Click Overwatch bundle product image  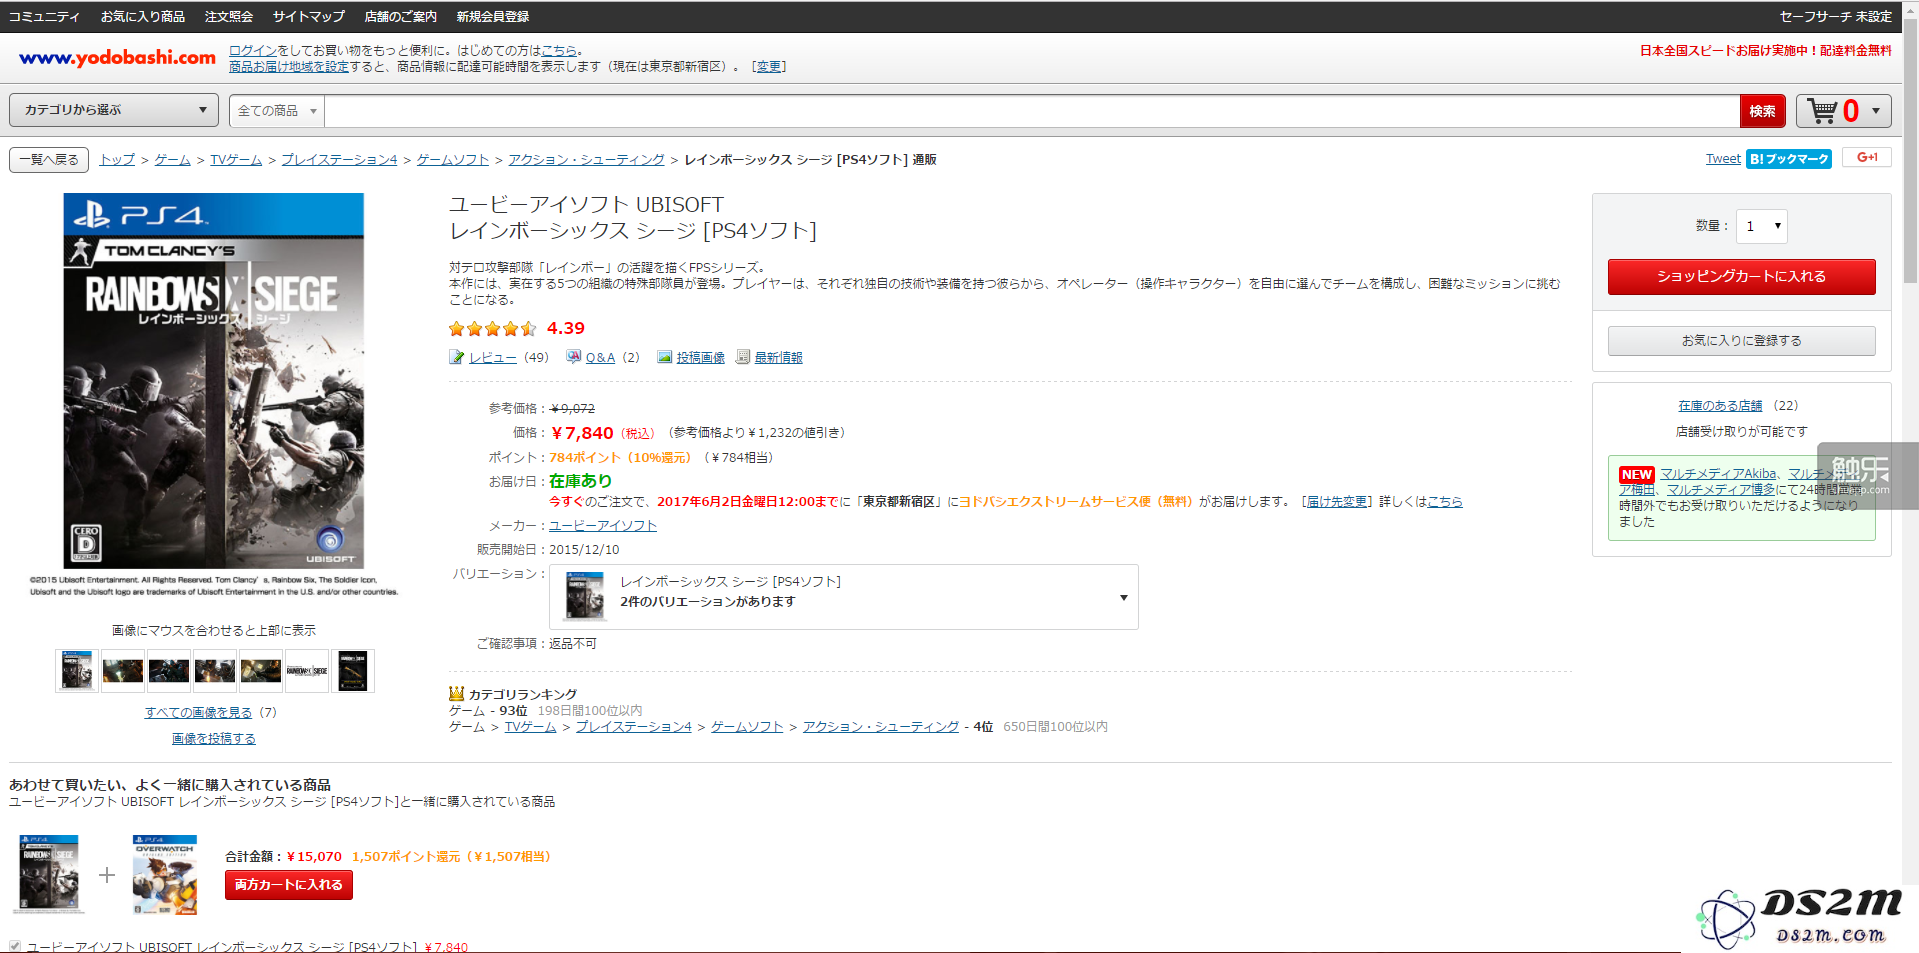point(165,875)
